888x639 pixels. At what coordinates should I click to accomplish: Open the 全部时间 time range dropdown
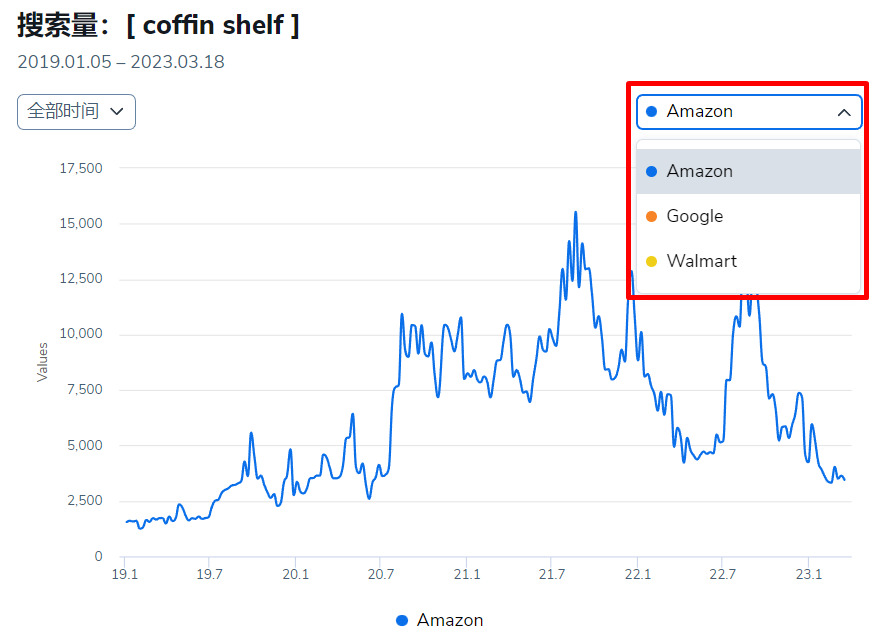click(x=76, y=111)
